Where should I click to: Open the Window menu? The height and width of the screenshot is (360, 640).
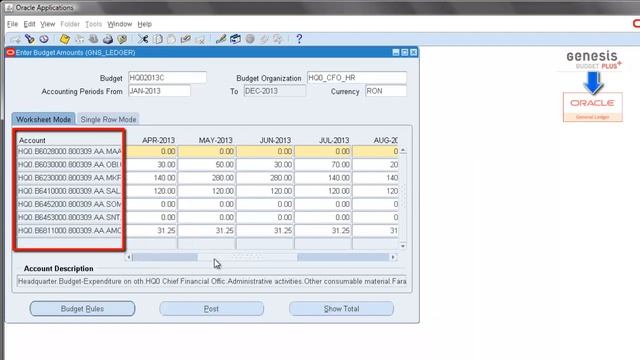[x=120, y=24]
